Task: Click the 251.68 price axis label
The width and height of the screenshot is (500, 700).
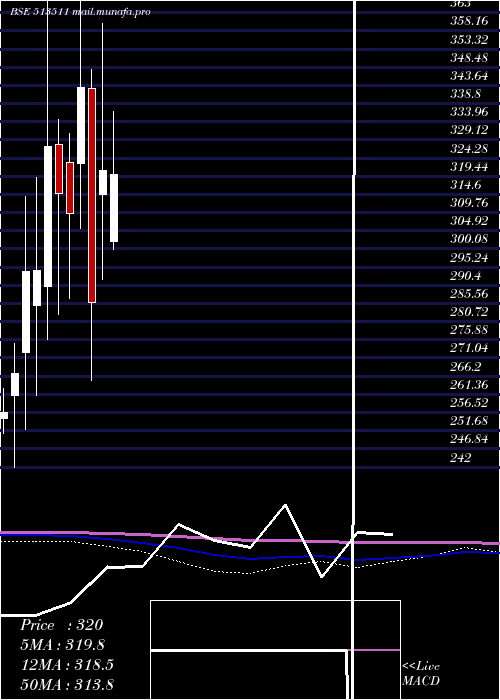Action: tap(469, 421)
